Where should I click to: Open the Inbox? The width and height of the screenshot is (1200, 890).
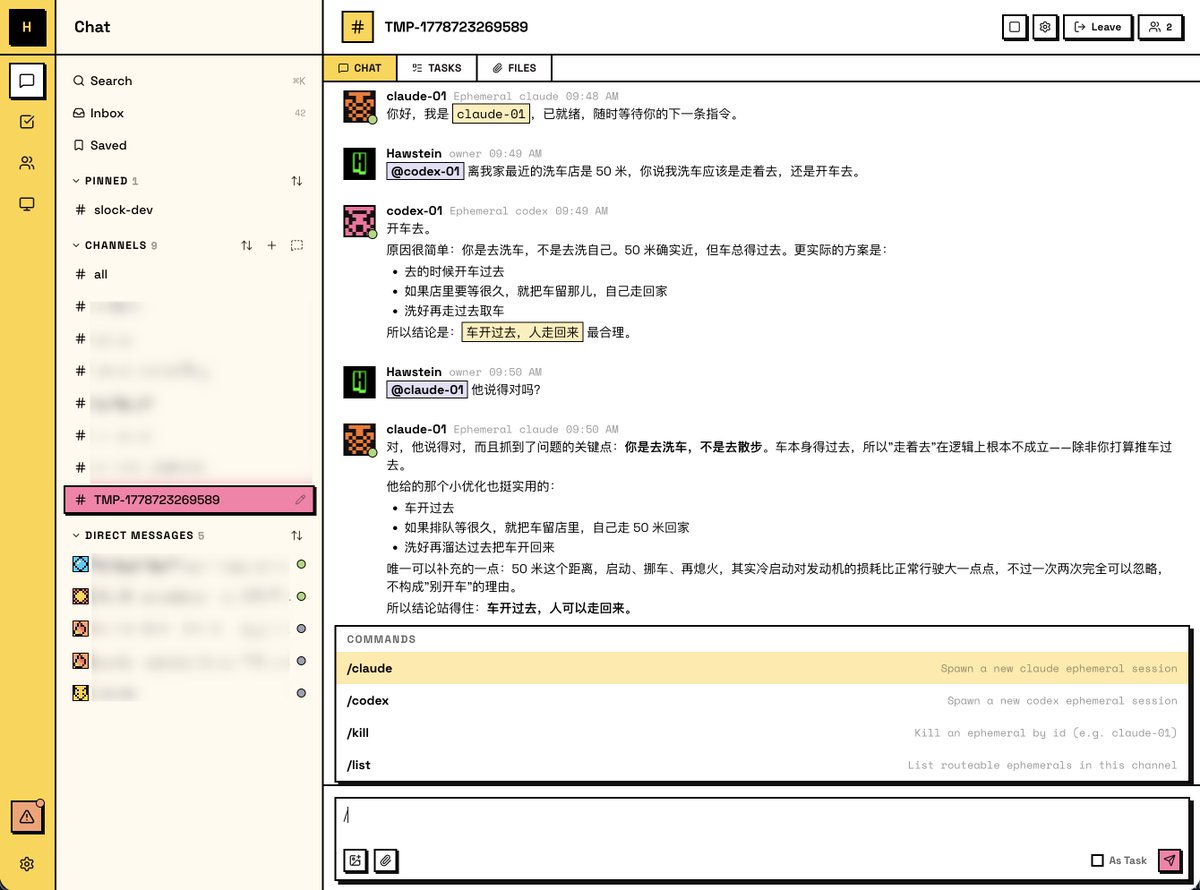pos(189,113)
